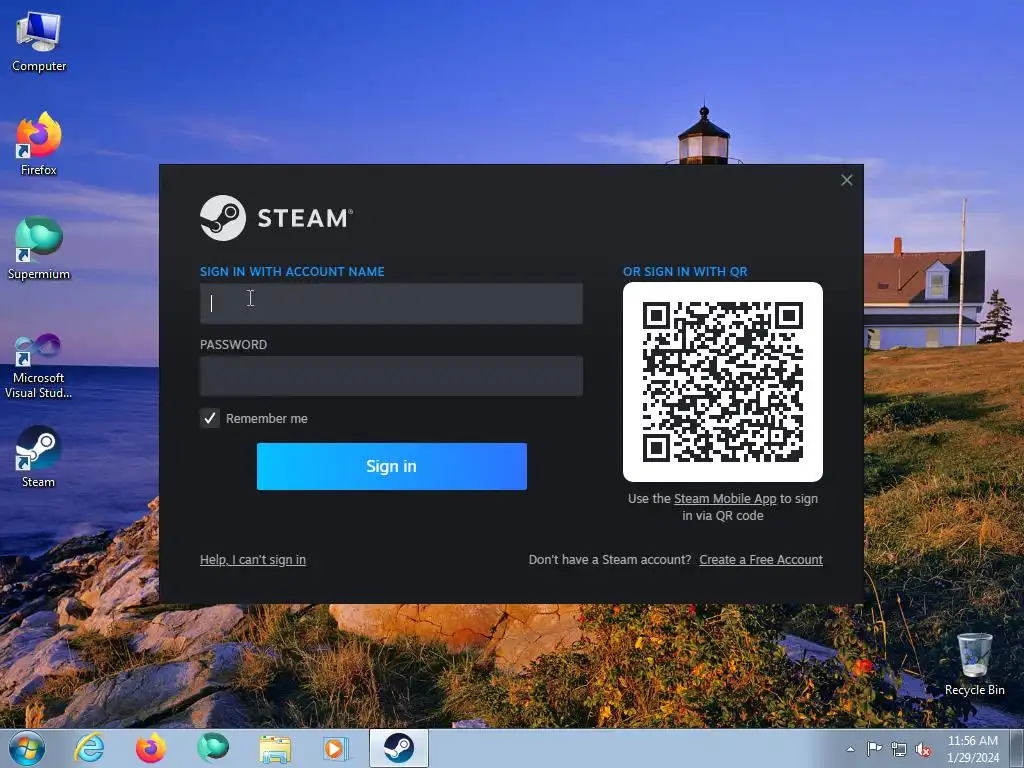Click the Show desktop strip on the taskbar
The width and height of the screenshot is (1024, 768).
pyautogui.click(x=1017, y=748)
